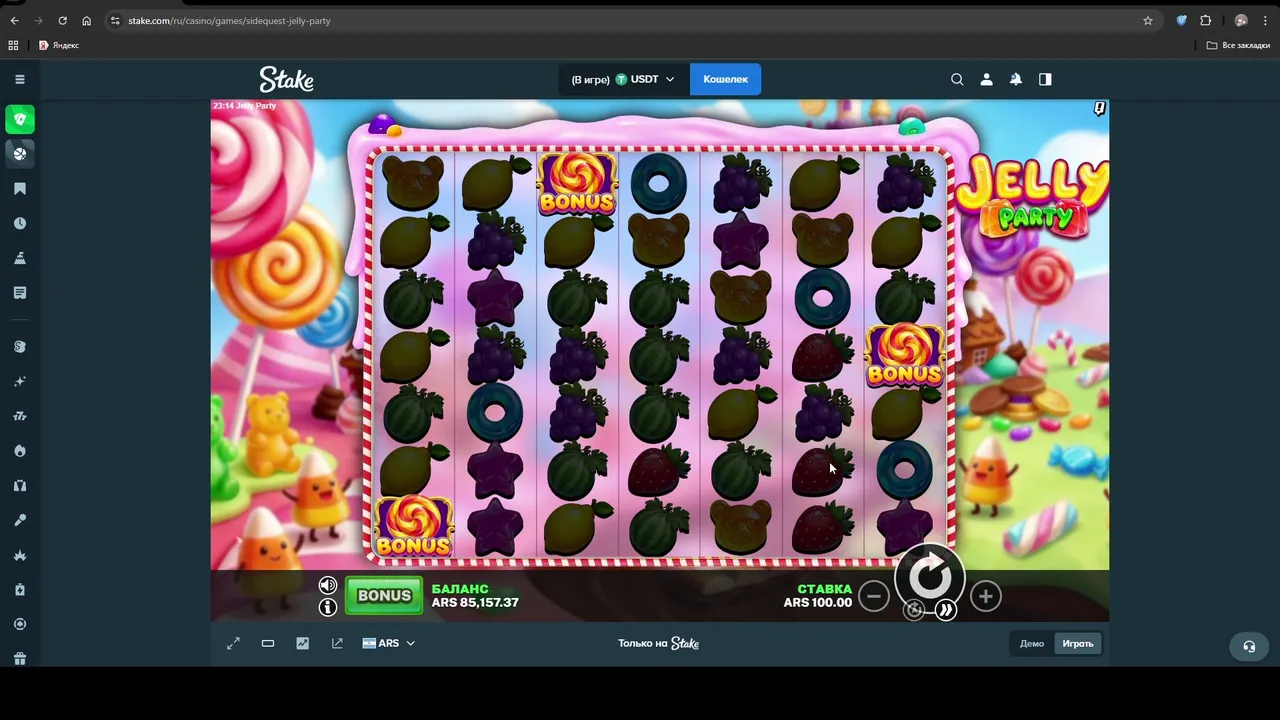Open the green Casino section icon
This screenshot has height=720, width=1280.
[x=20, y=119]
